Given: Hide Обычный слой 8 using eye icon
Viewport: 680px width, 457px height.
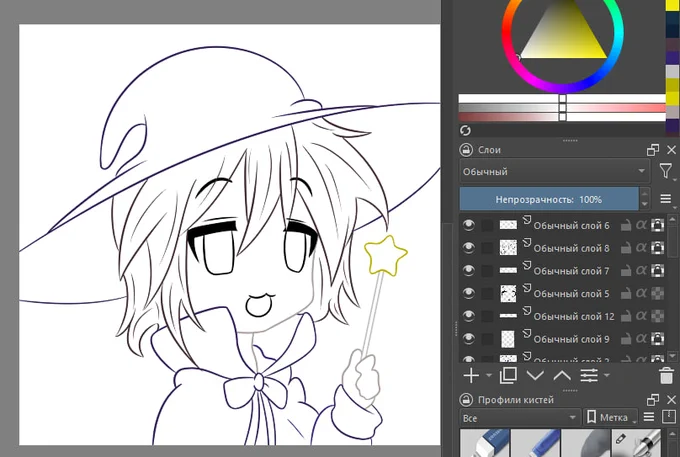Looking at the screenshot, I should pos(468,248).
